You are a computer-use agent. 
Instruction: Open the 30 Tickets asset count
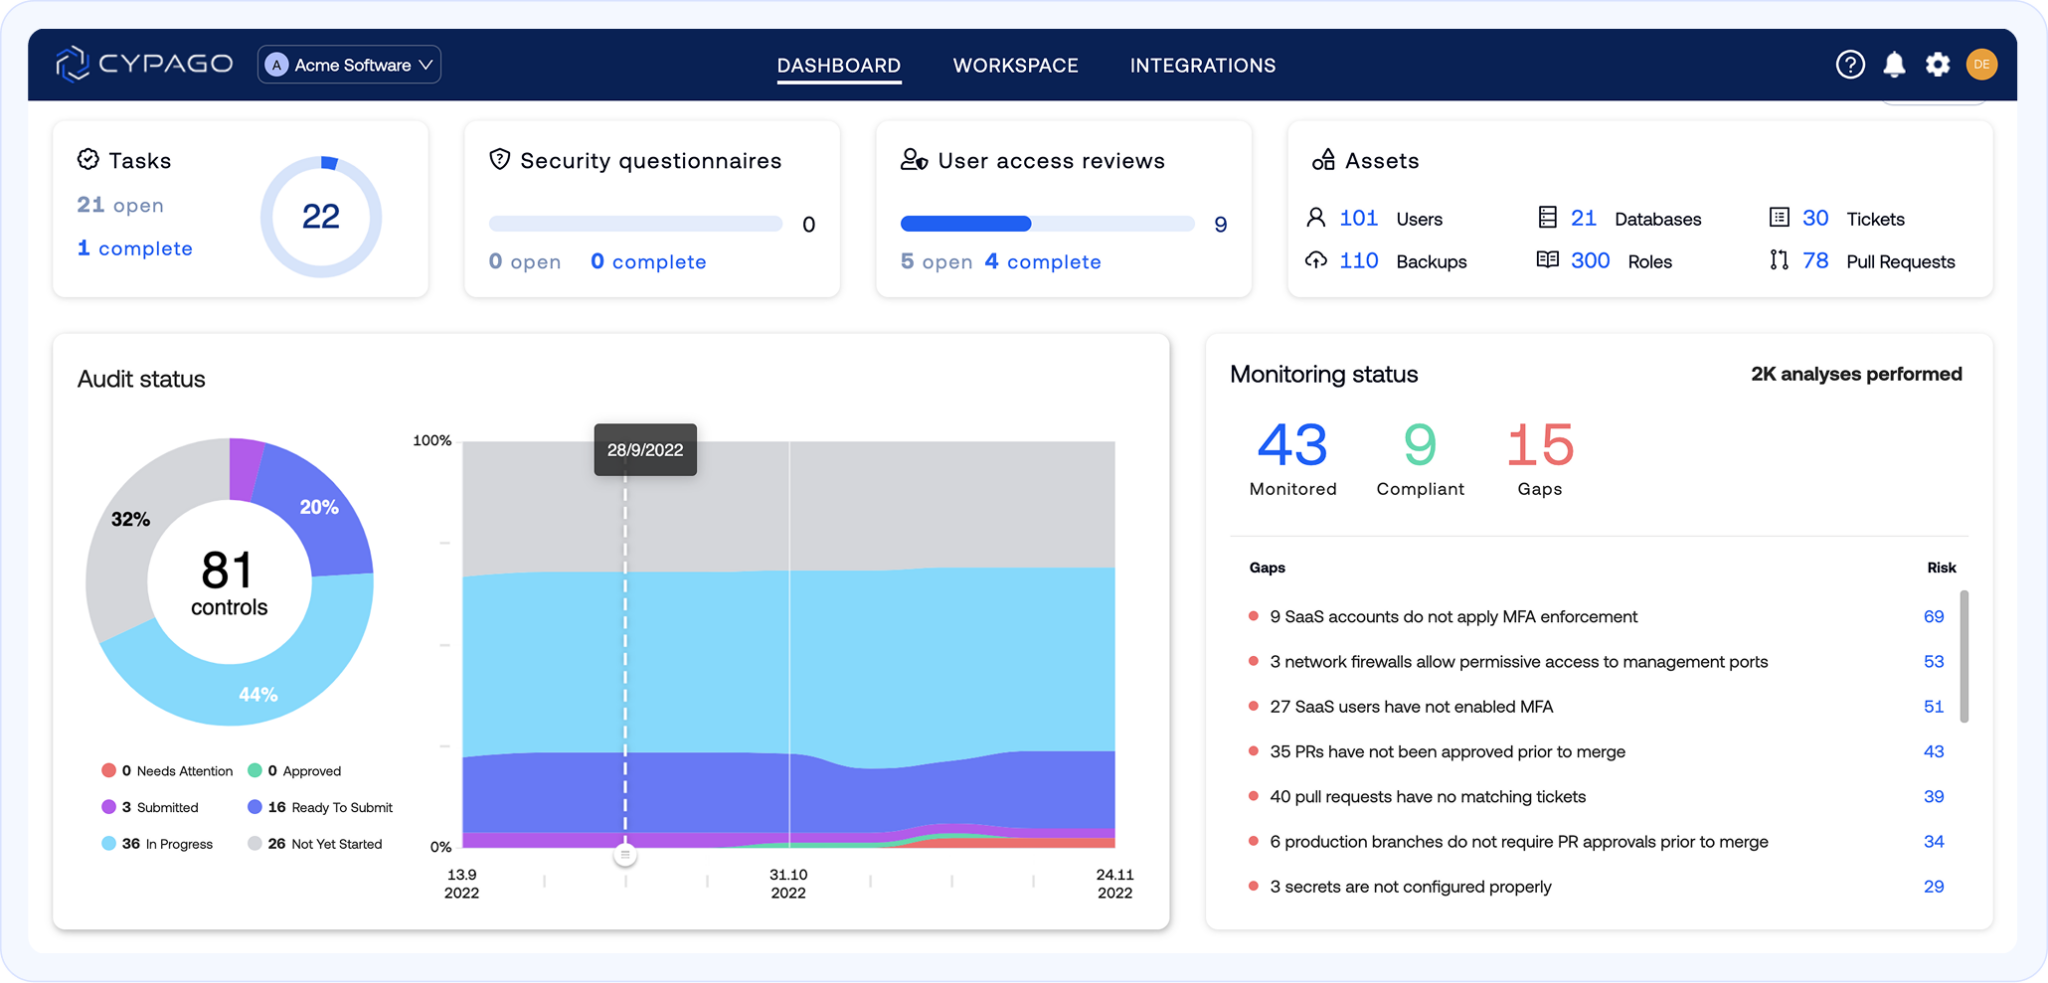[1815, 218]
